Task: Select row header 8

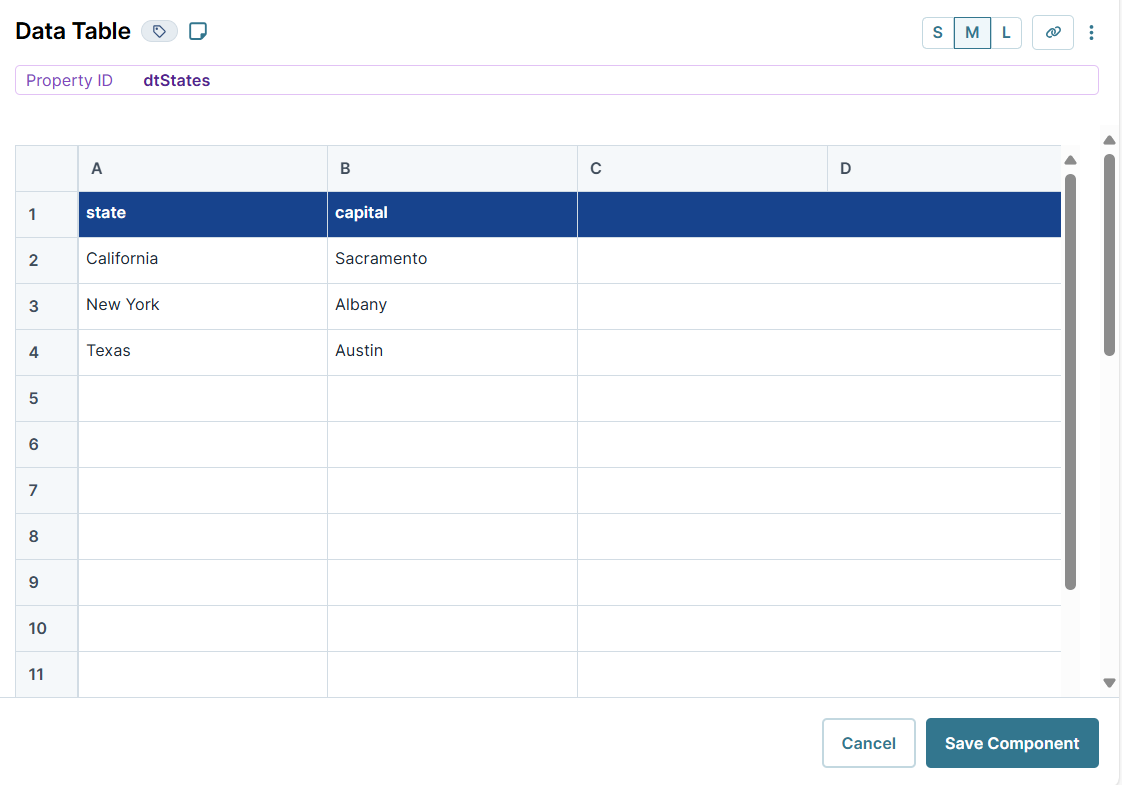Action: [x=47, y=537]
